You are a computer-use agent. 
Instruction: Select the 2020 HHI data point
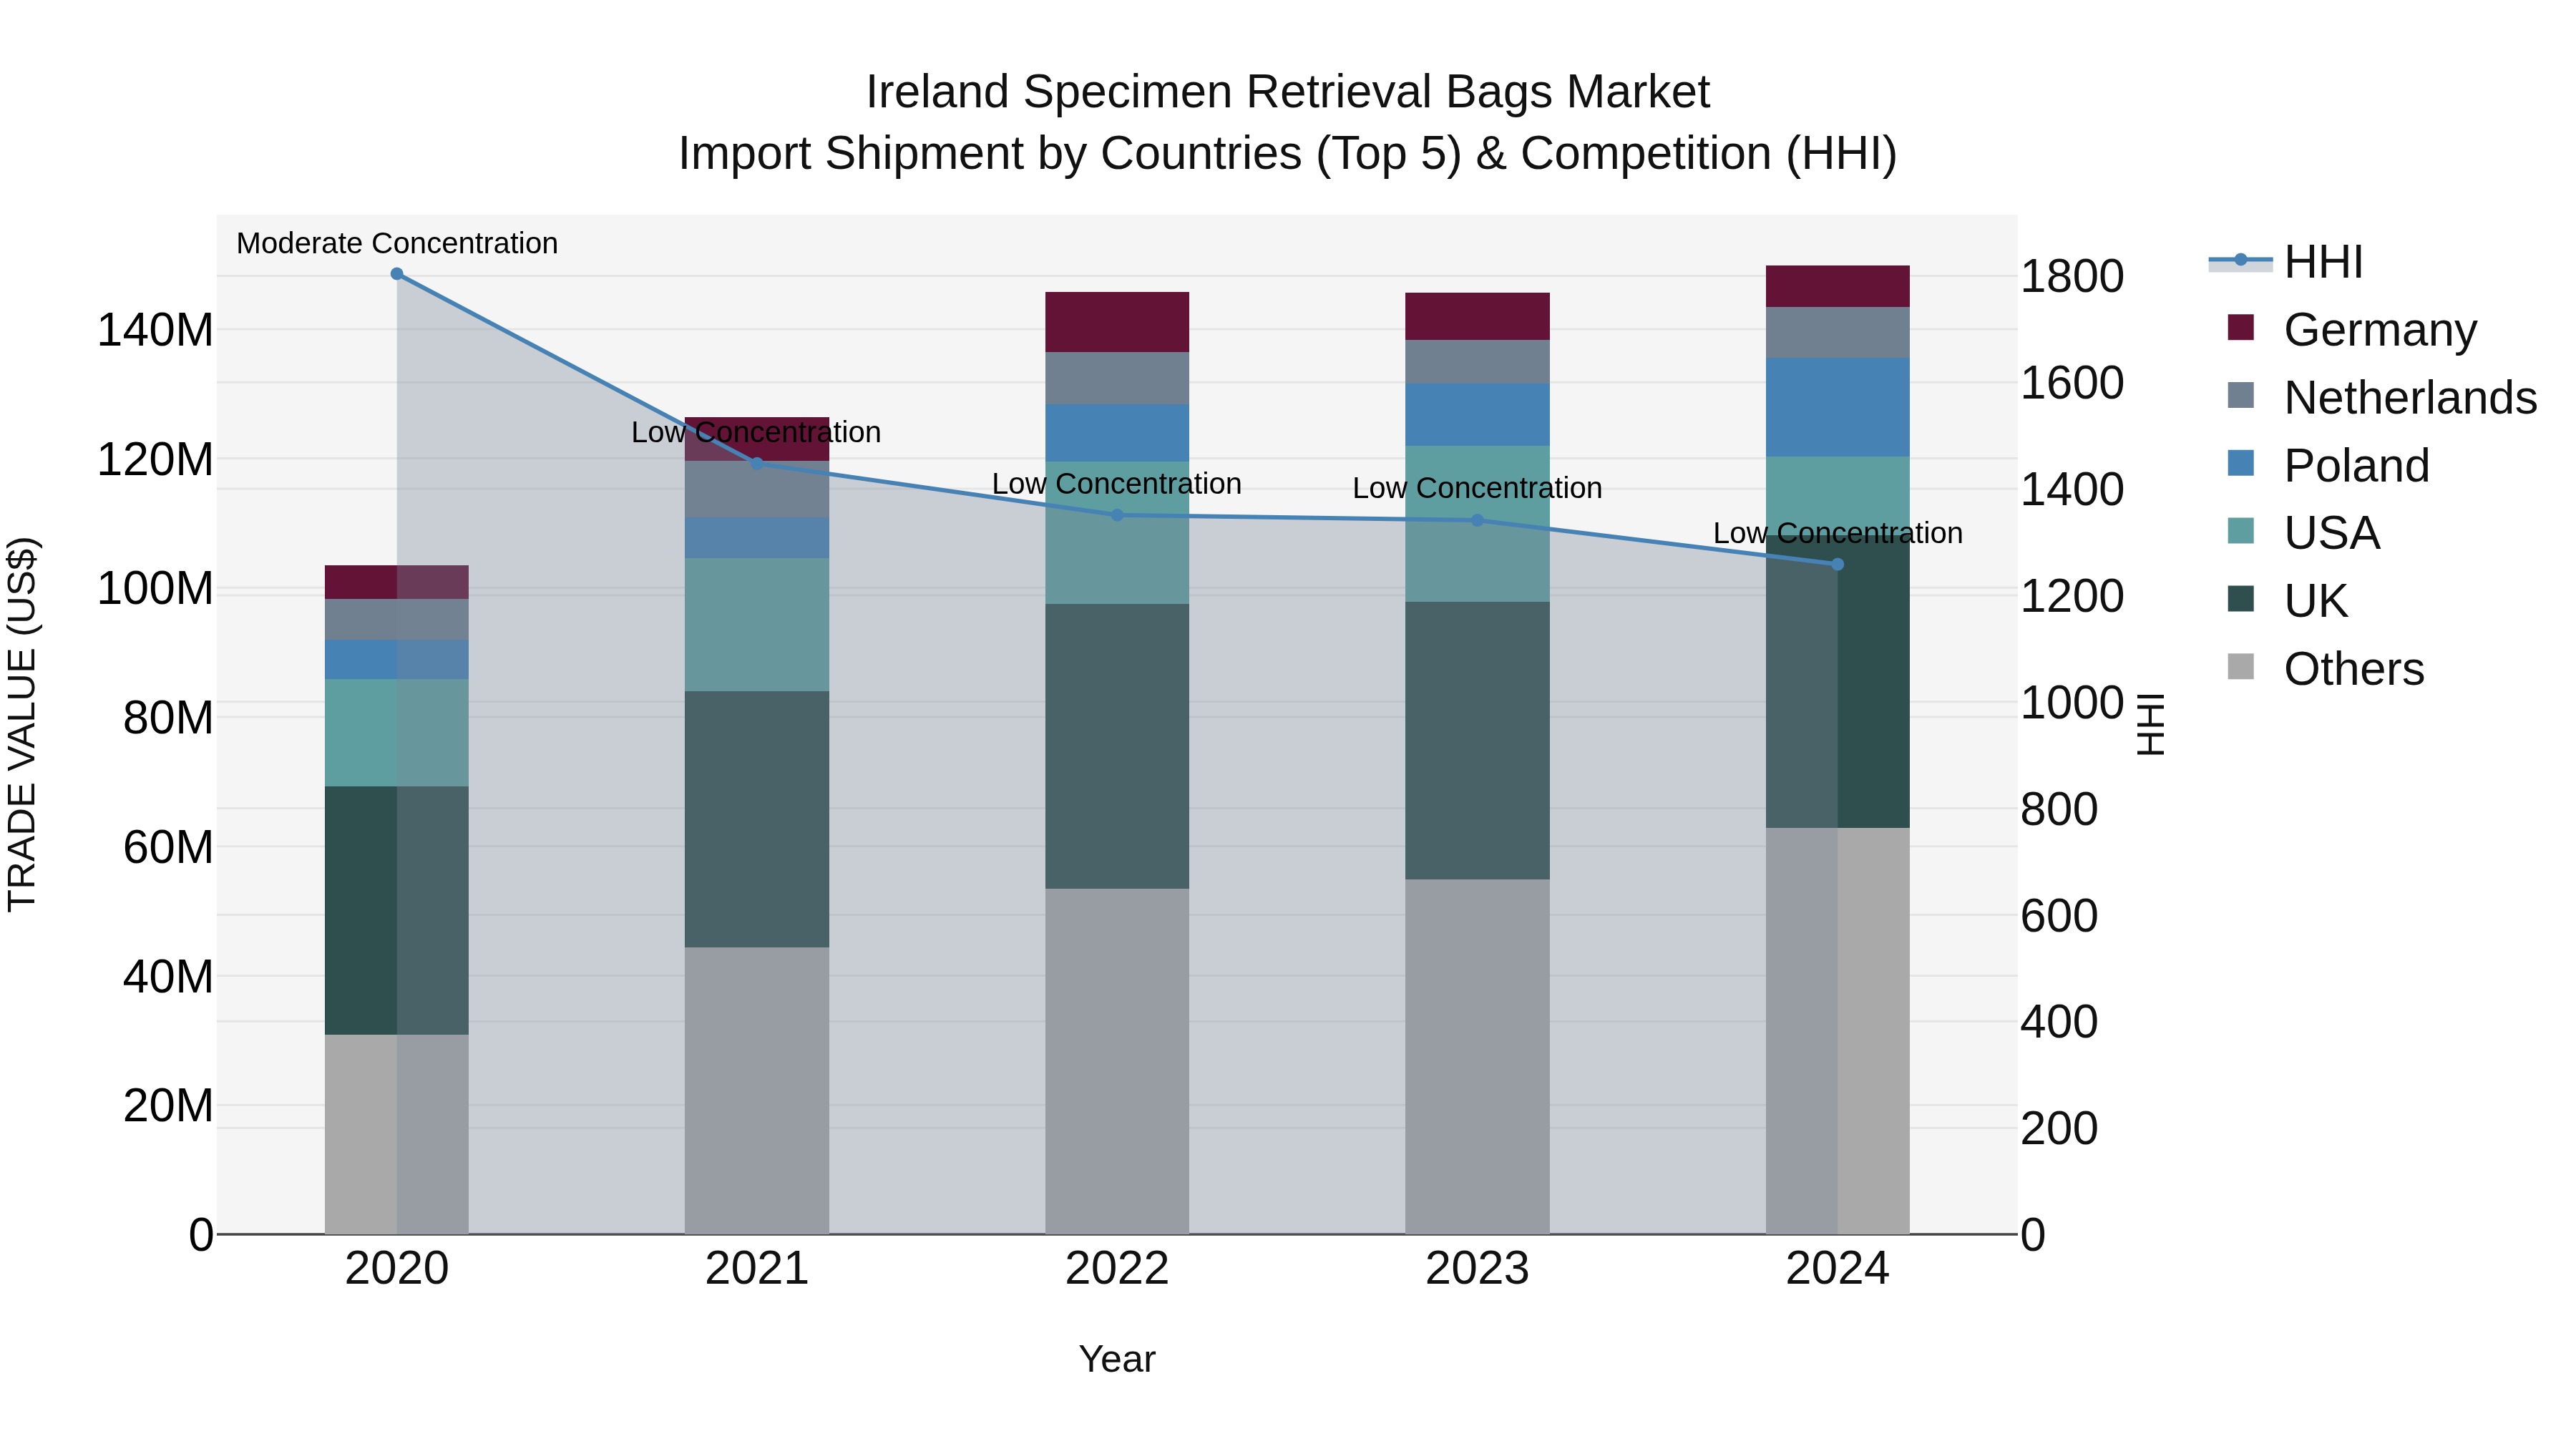tap(397, 274)
